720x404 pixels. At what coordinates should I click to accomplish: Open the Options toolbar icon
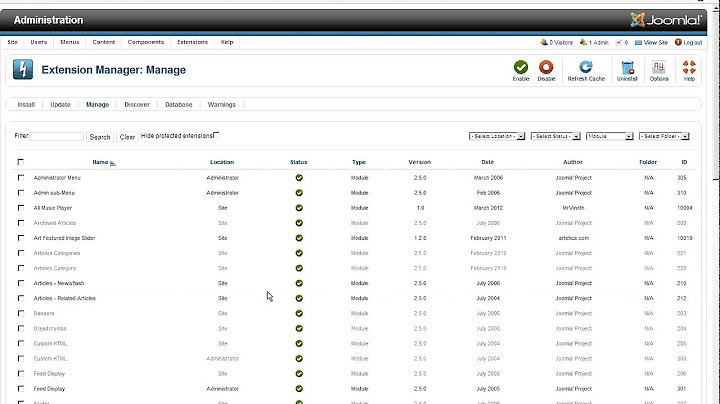click(x=658, y=67)
